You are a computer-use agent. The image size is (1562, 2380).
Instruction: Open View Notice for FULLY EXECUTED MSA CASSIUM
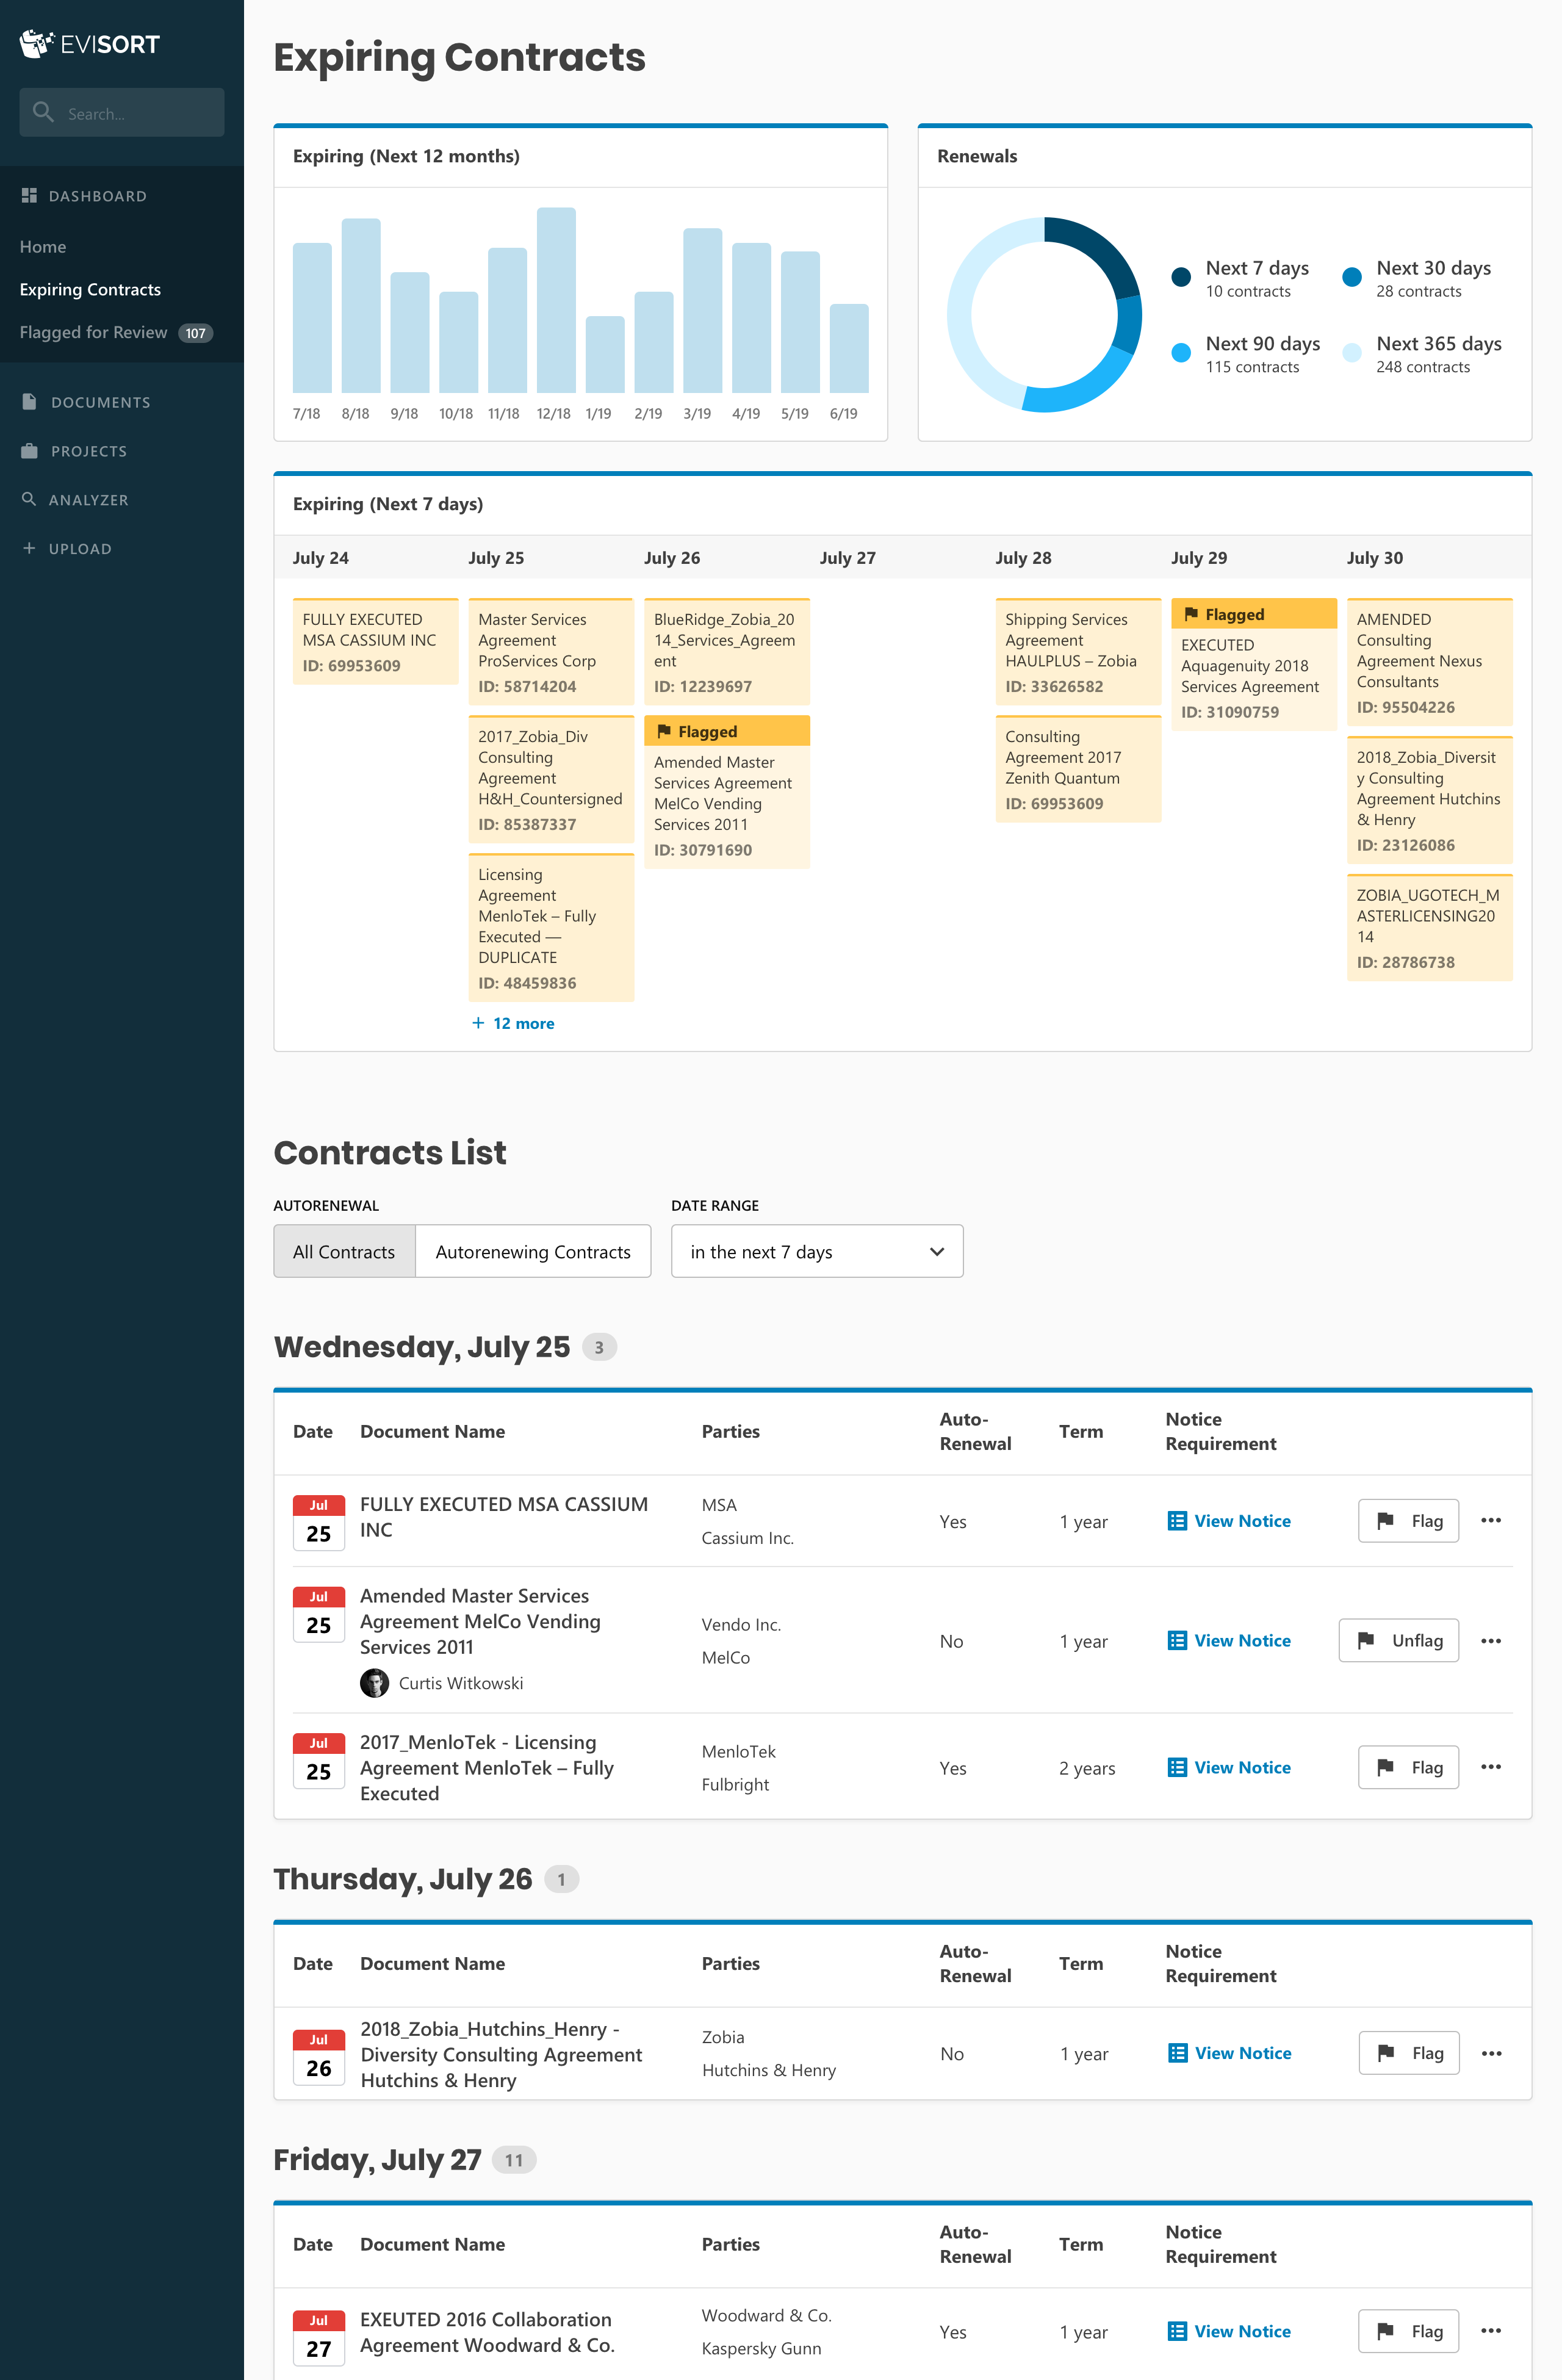1241,1521
